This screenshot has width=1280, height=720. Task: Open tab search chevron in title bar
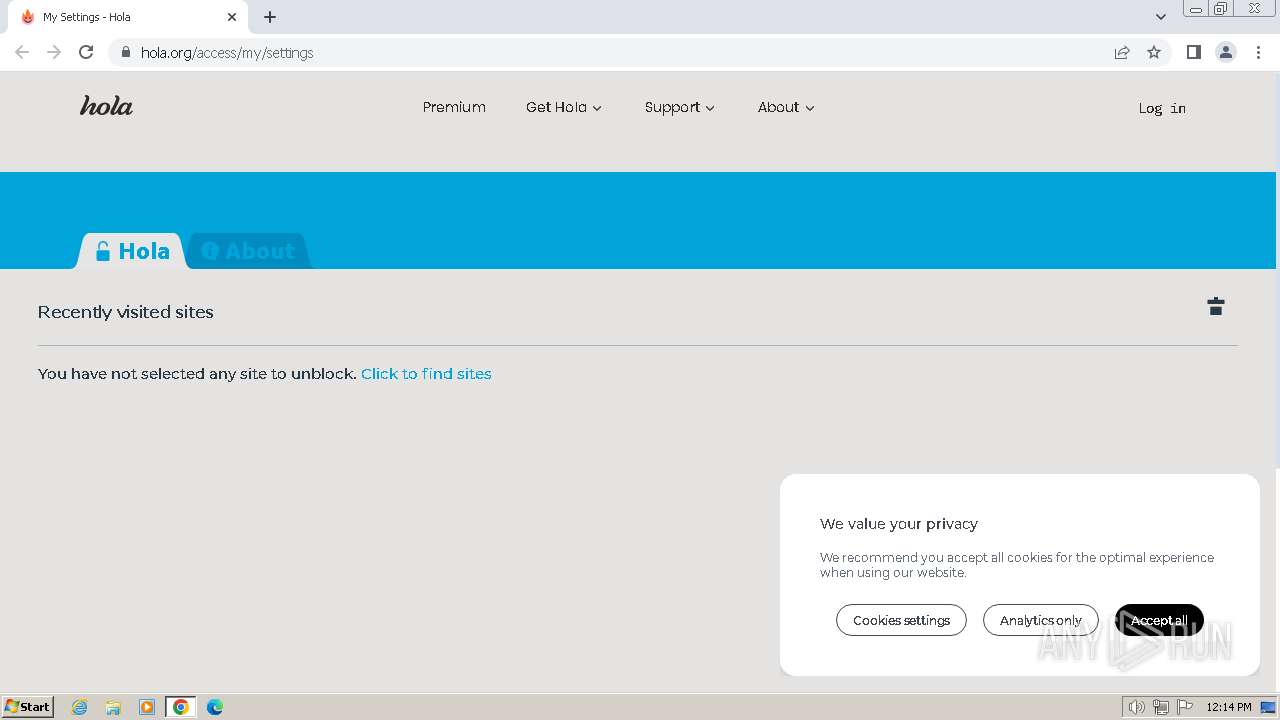point(1161,17)
